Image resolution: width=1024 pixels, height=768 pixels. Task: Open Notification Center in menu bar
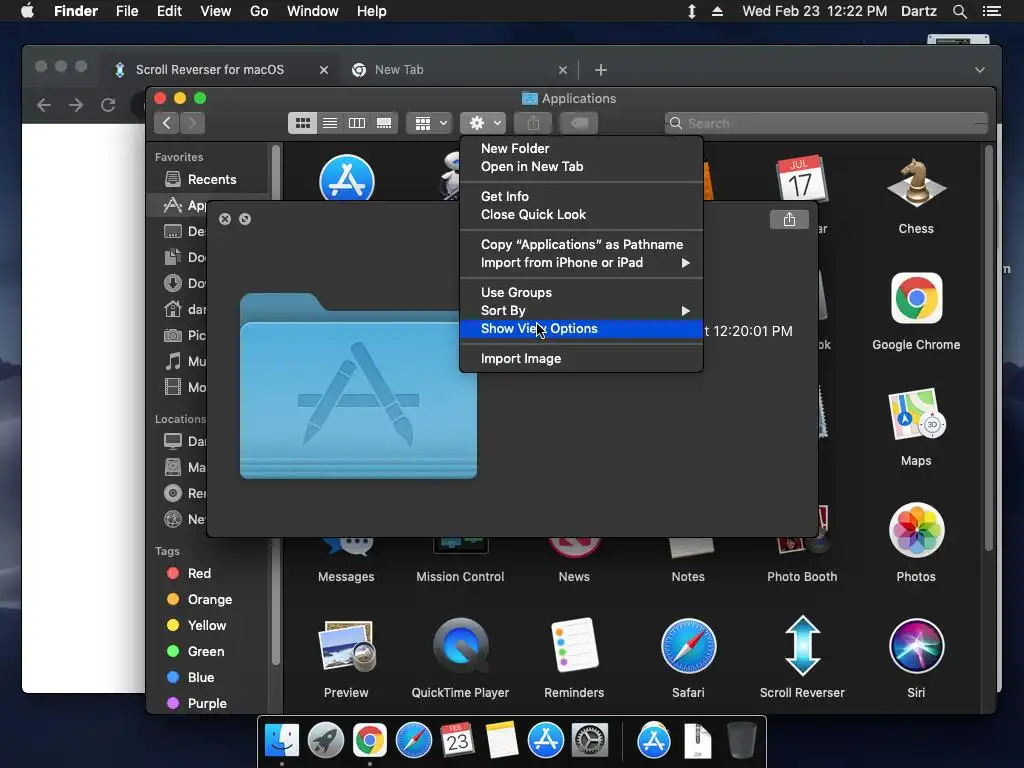point(991,11)
